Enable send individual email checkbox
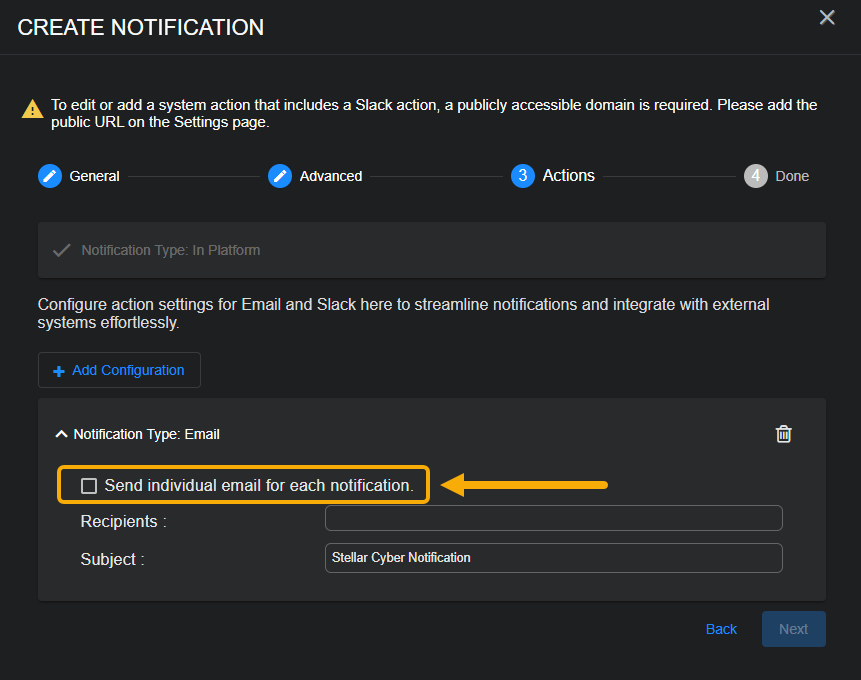 tap(89, 486)
